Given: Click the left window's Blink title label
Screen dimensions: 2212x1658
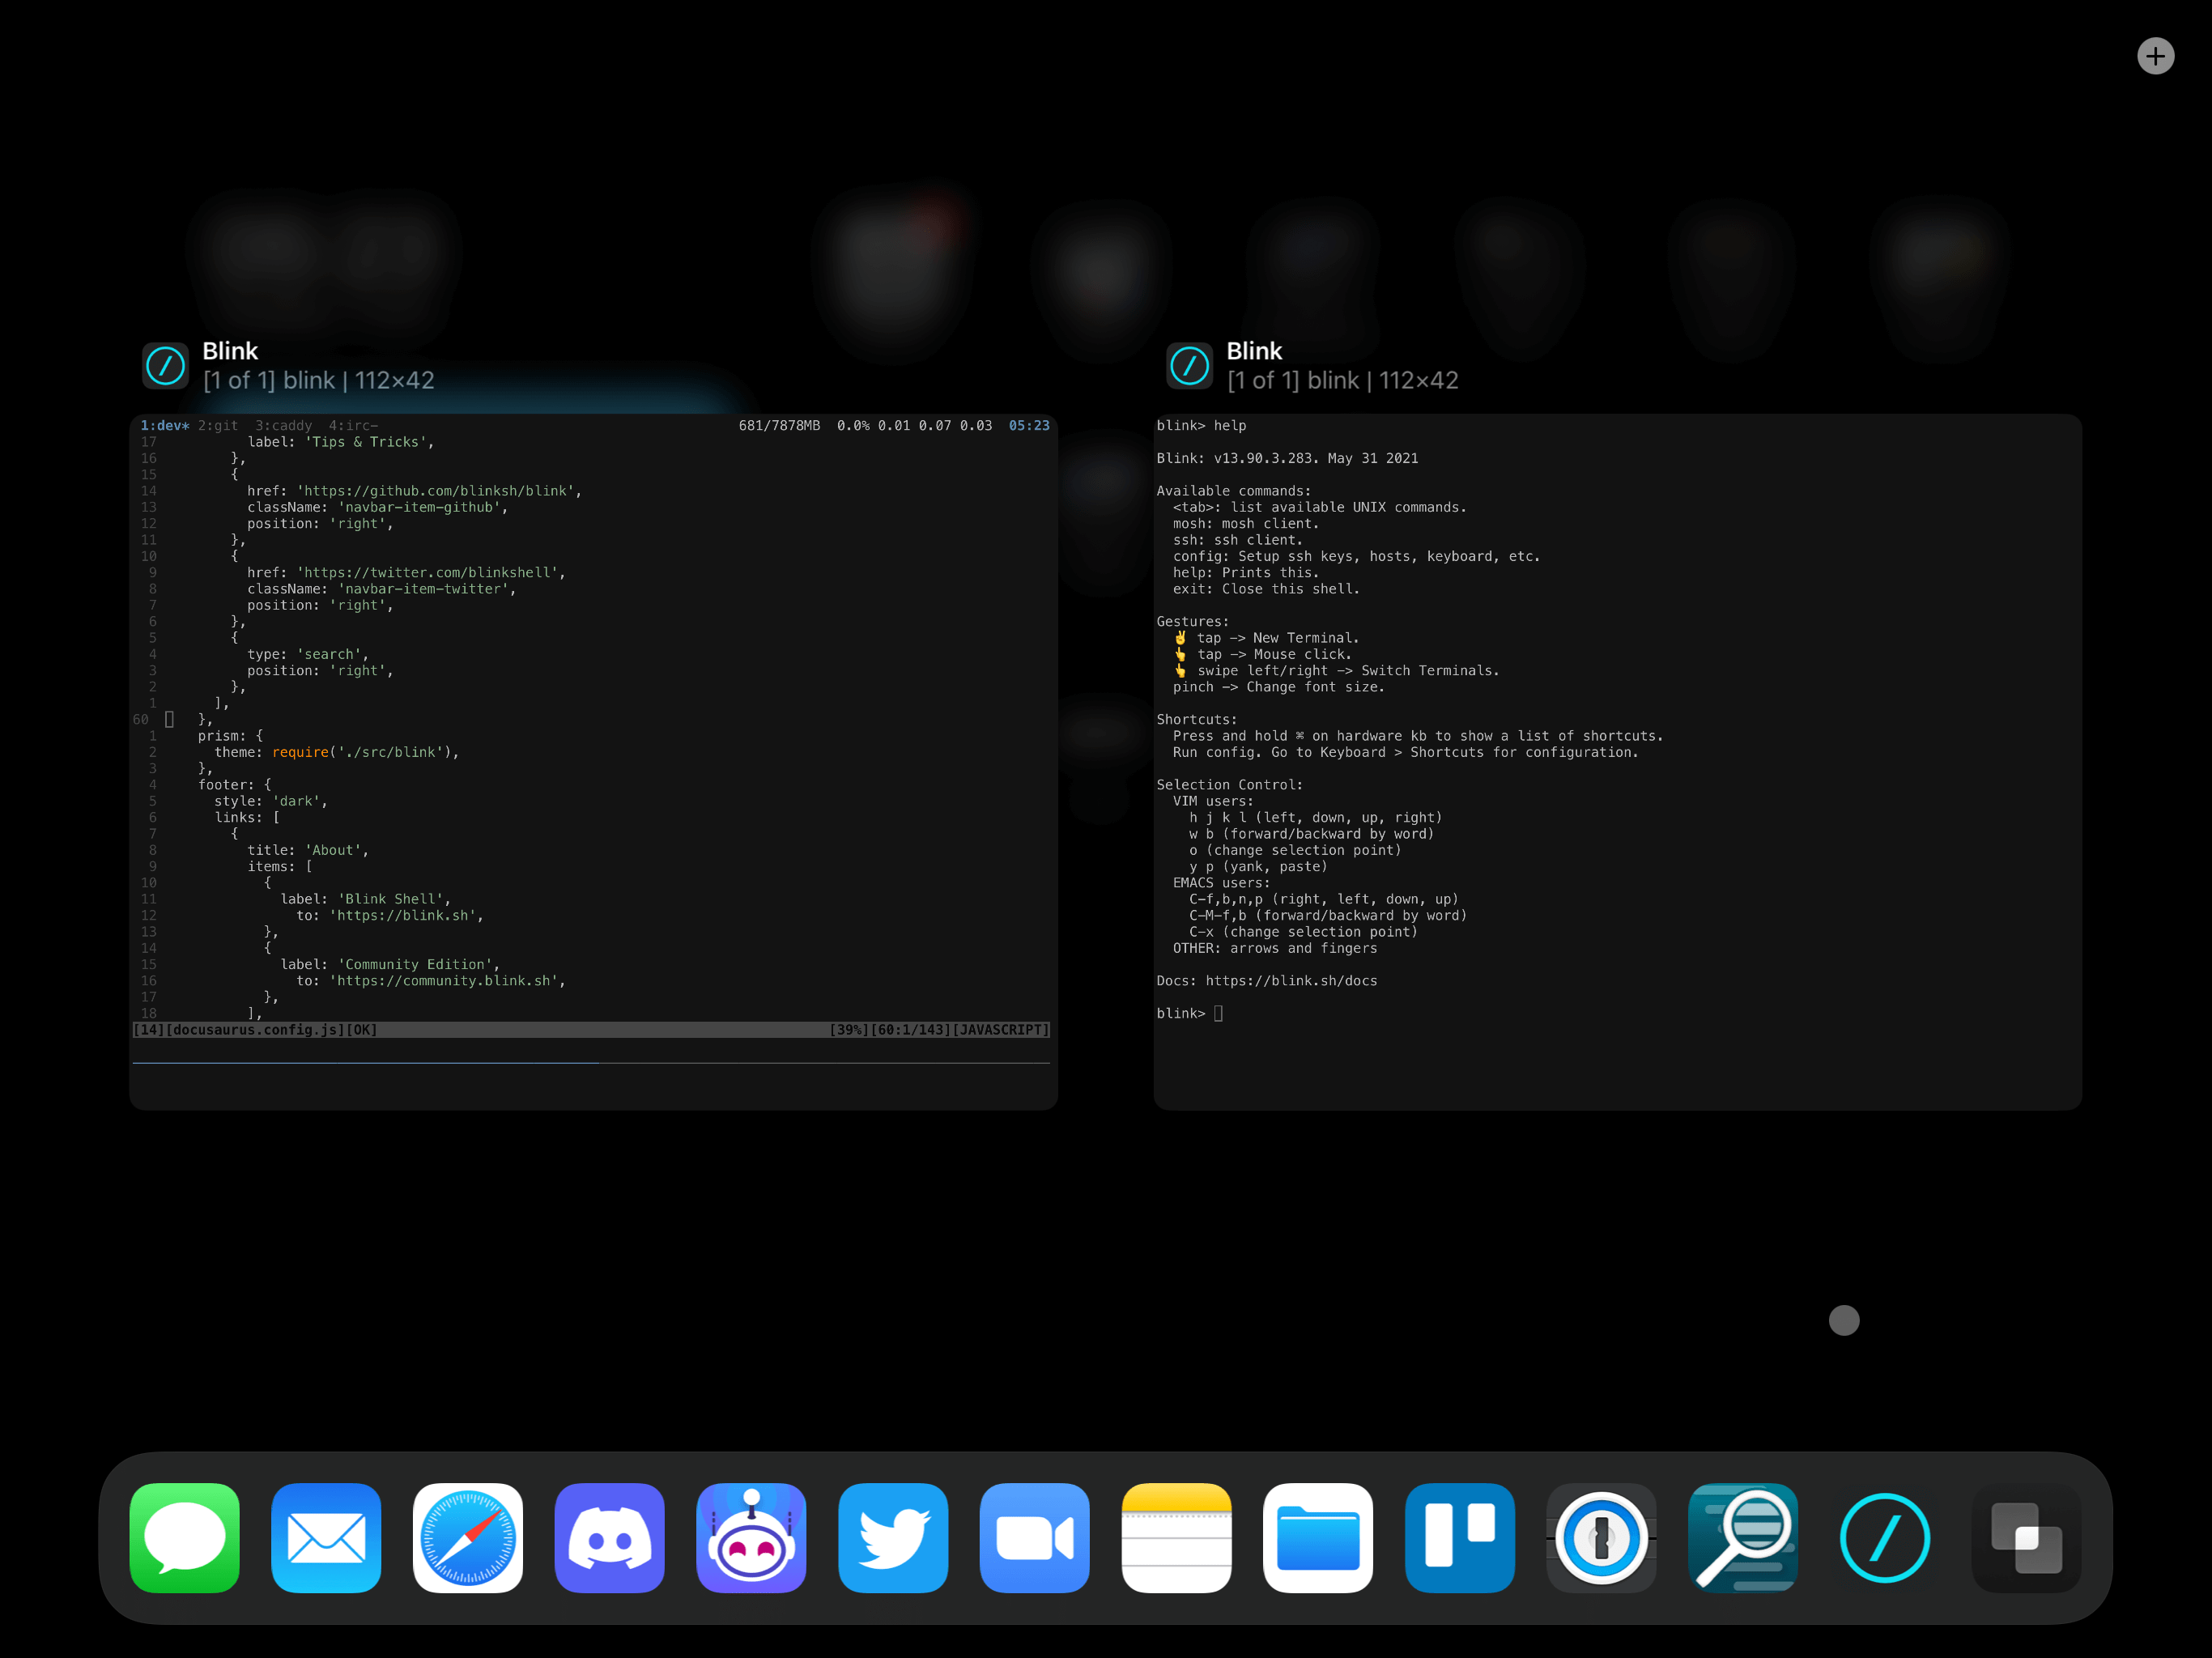Looking at the screenshot, I should (230, 351).
